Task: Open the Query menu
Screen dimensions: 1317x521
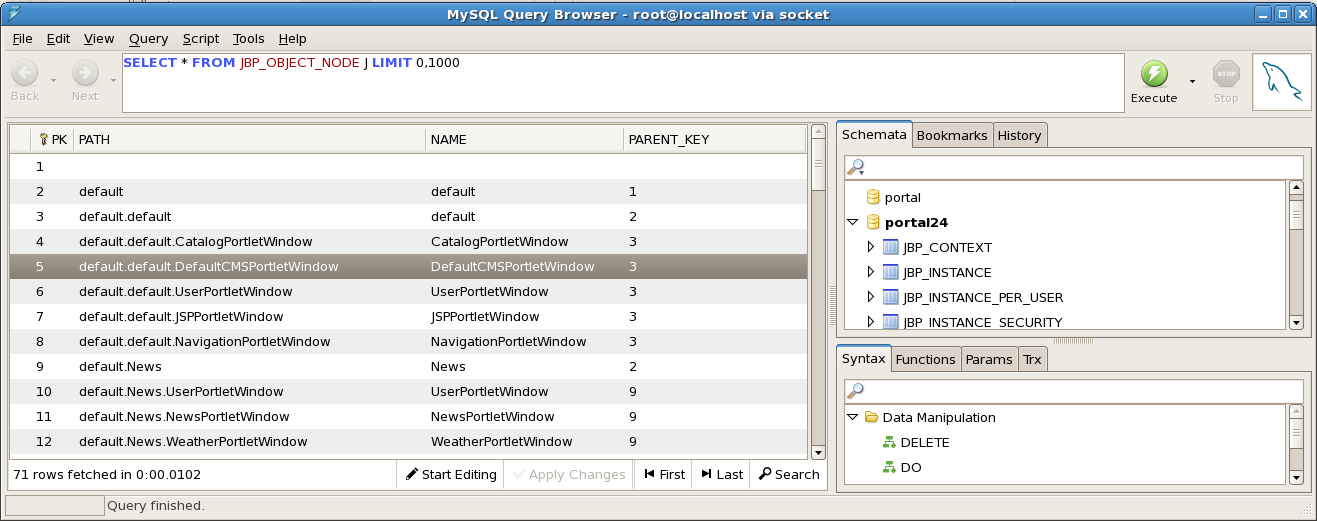Action: click(148, 38)
